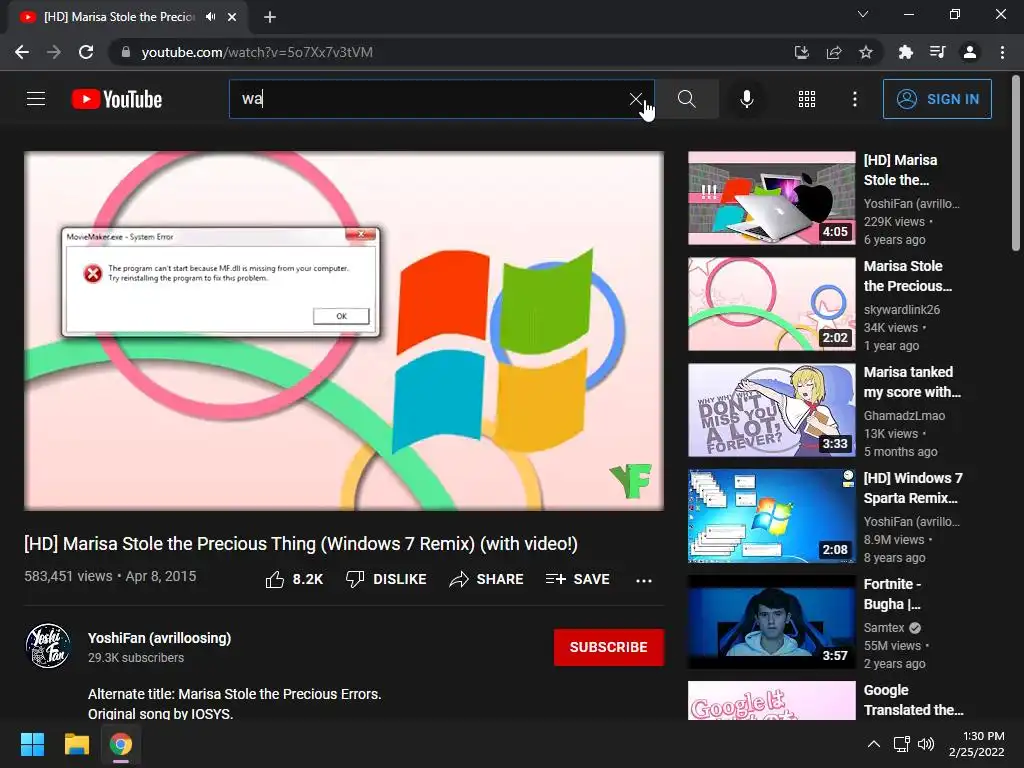This screenshot has height=768, width=1024.
Task: Open the YouTube apps grid icon
Action: 807,99
